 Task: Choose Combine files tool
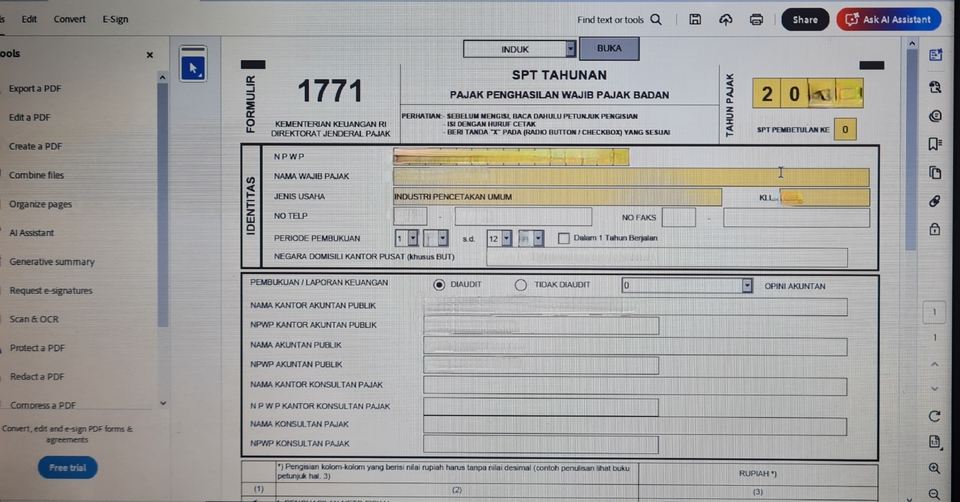[36, 175]
